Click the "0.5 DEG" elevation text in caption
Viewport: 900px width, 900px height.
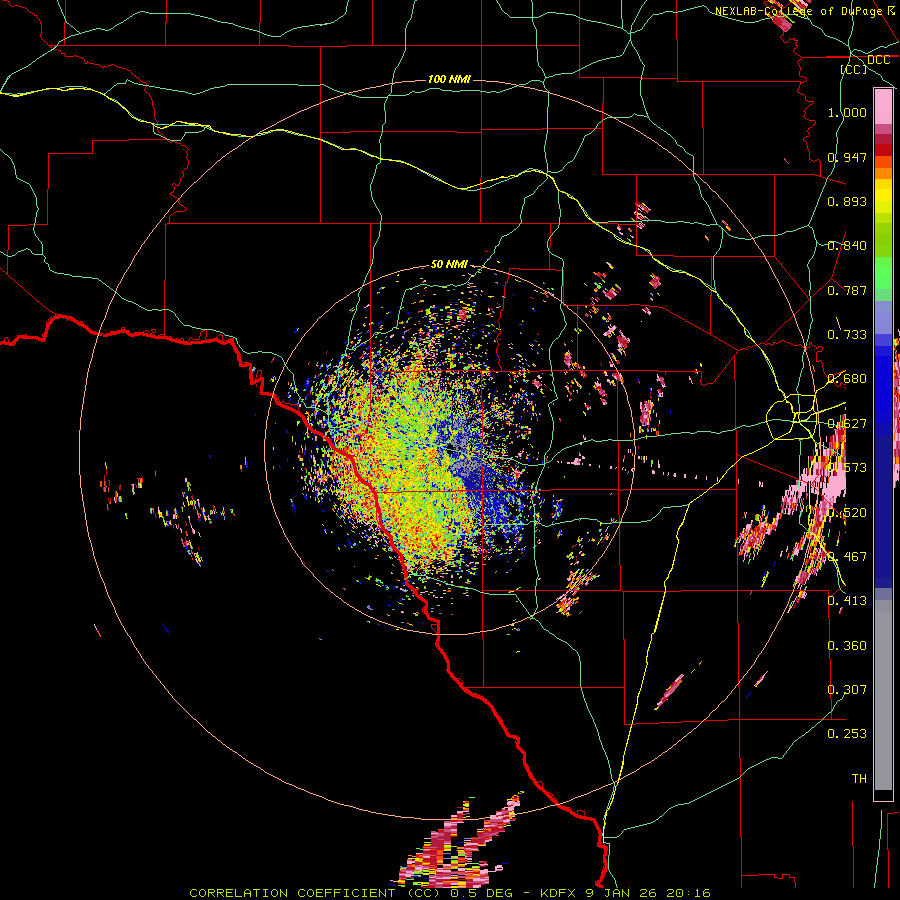[481, 893]
